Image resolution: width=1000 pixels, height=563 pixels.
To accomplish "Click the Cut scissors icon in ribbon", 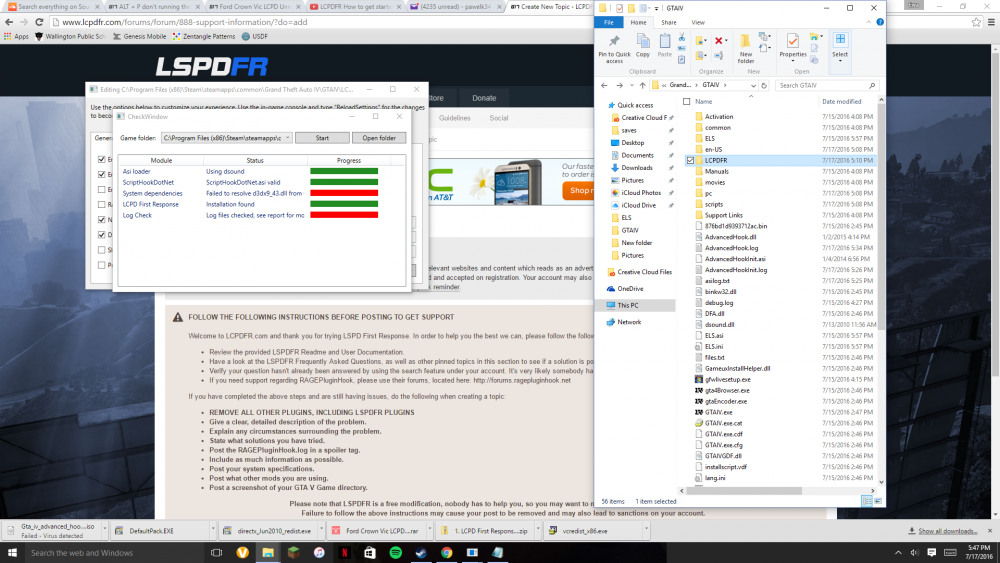I will coord(681,38).
